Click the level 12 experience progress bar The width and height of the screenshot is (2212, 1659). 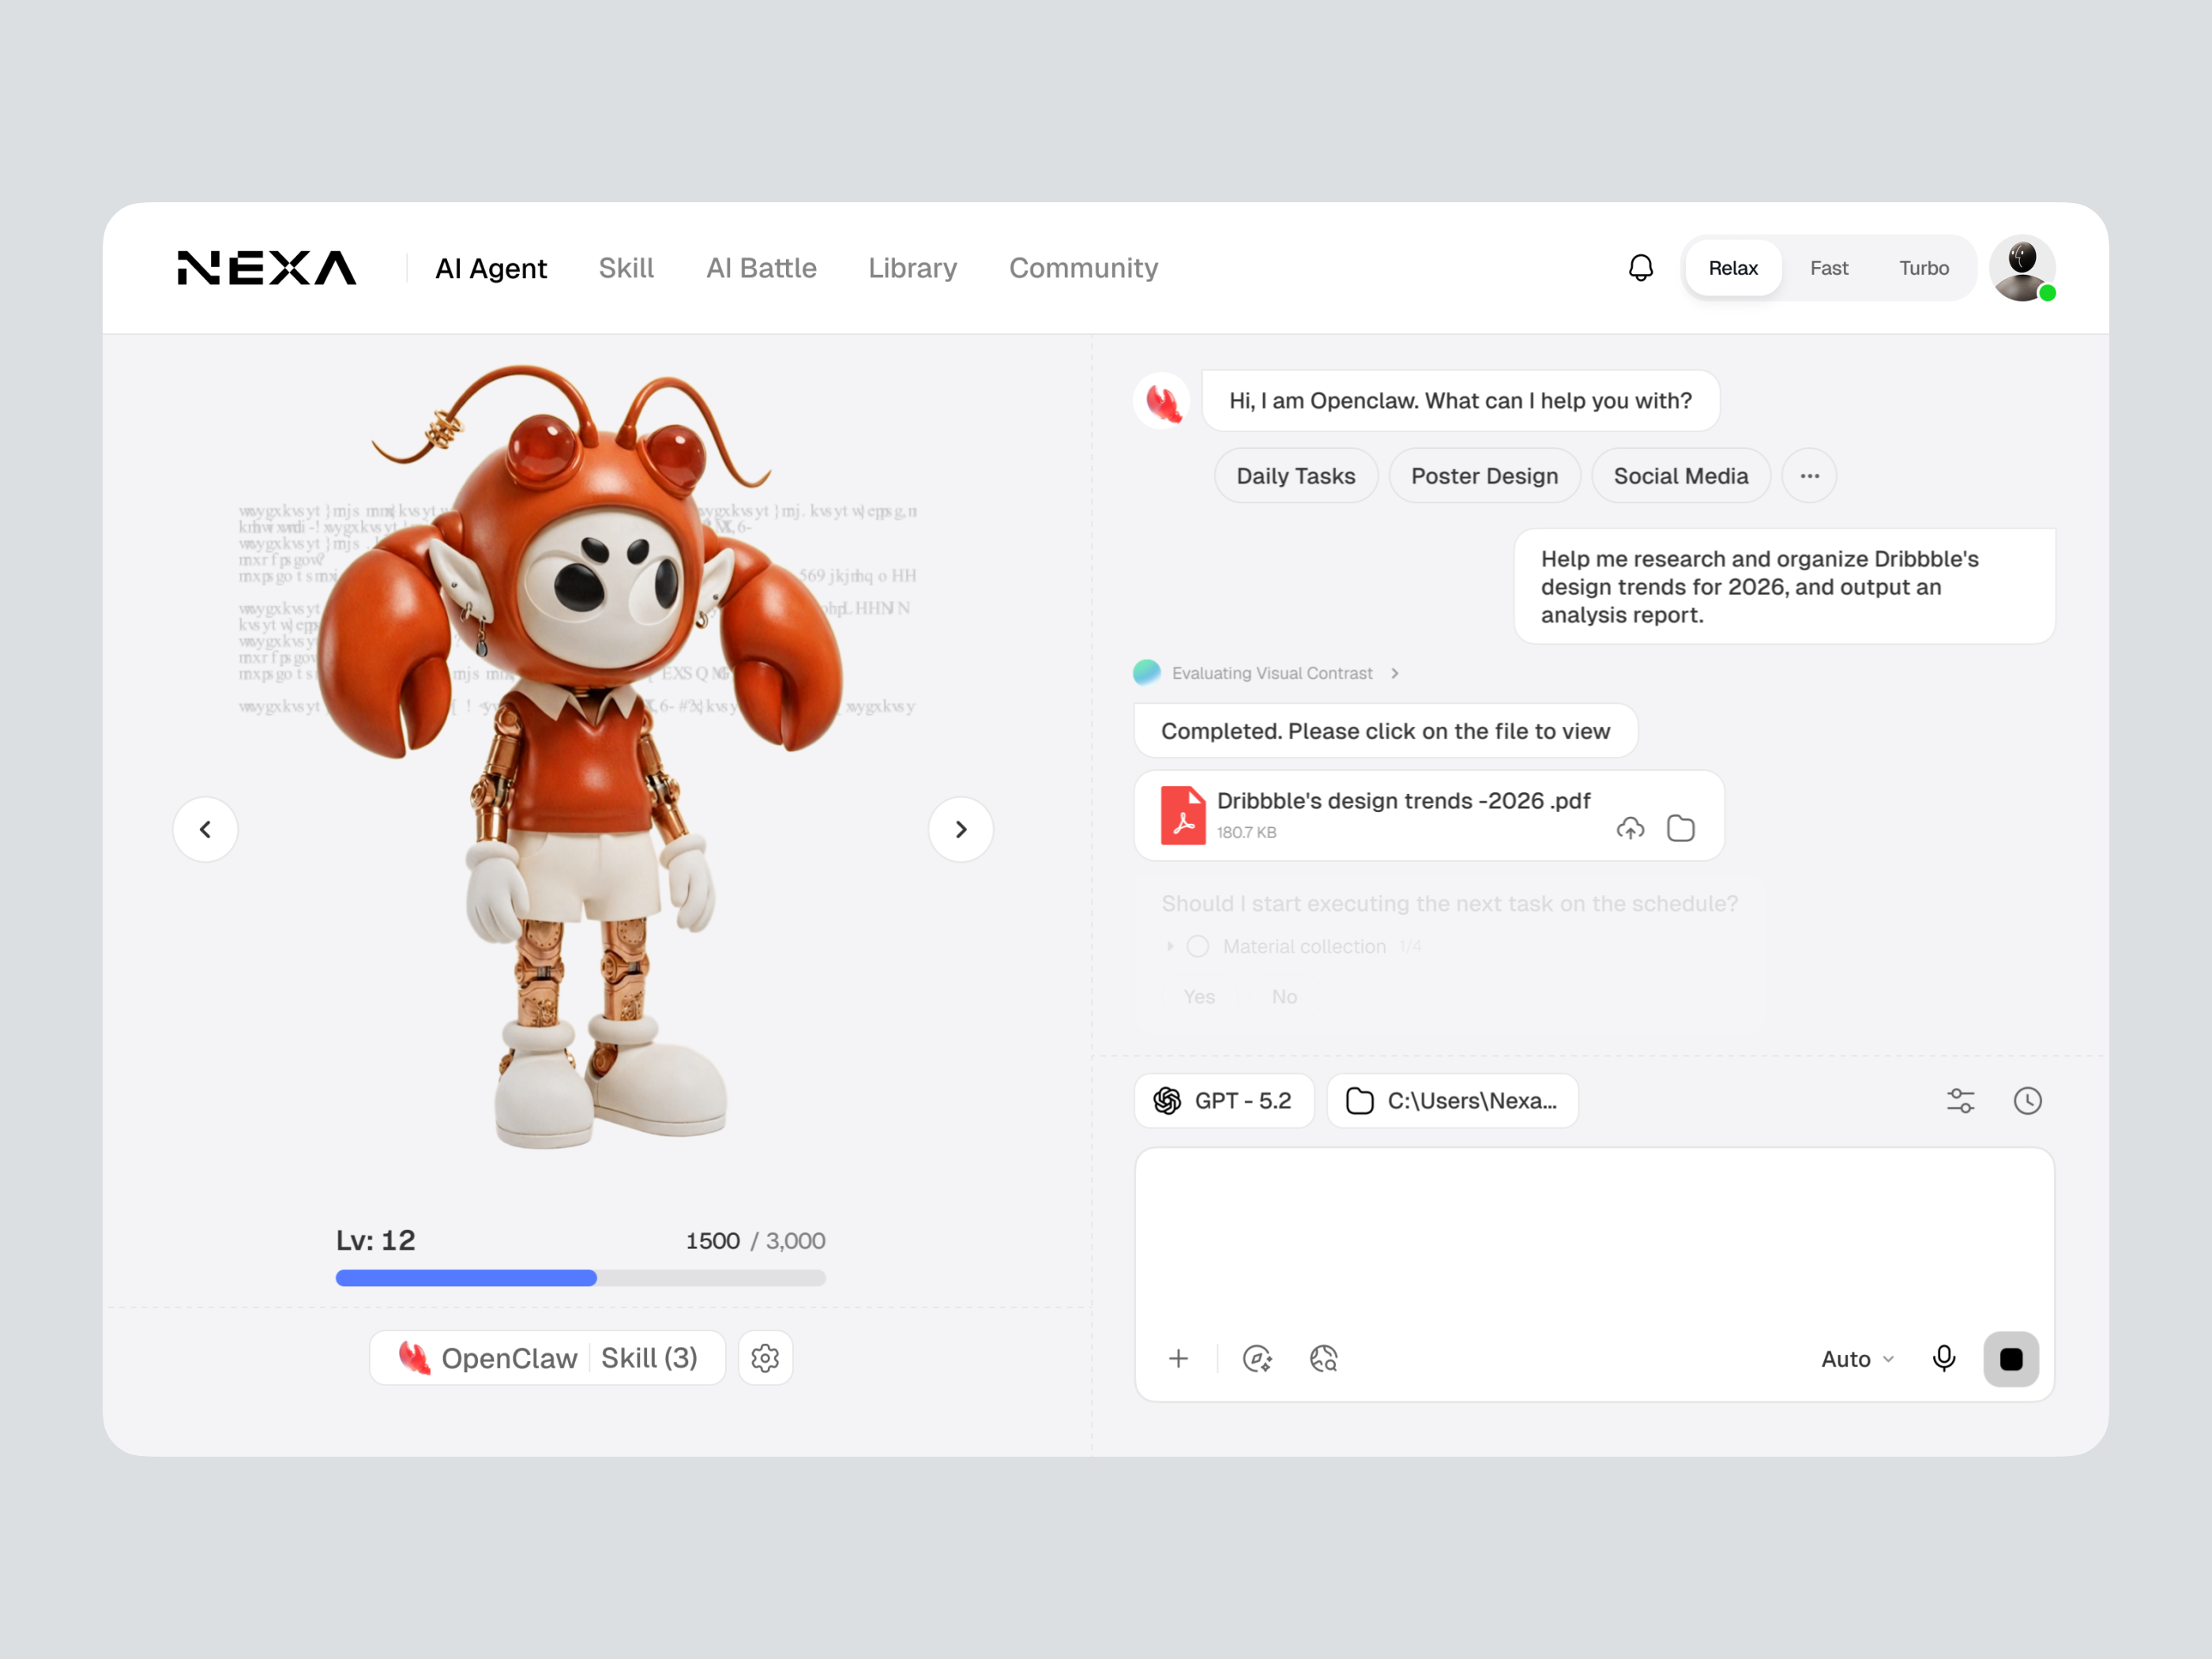point(580,1277)
